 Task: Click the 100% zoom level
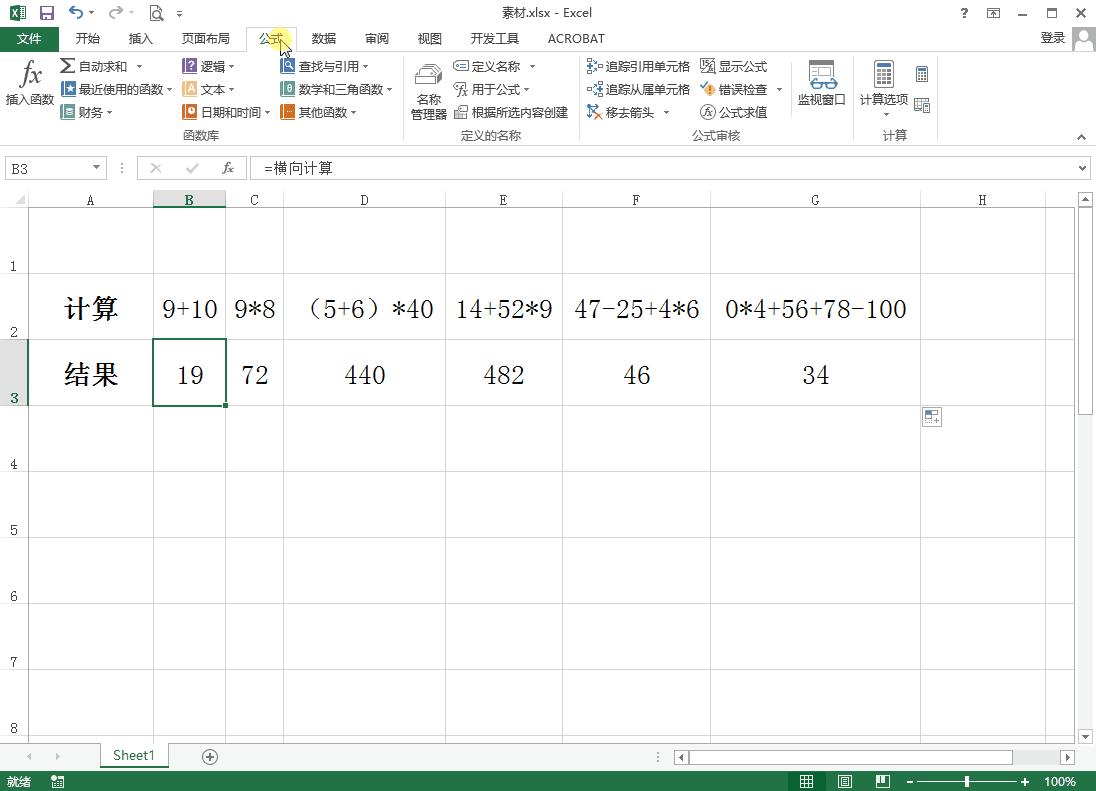pos(1060,781)
